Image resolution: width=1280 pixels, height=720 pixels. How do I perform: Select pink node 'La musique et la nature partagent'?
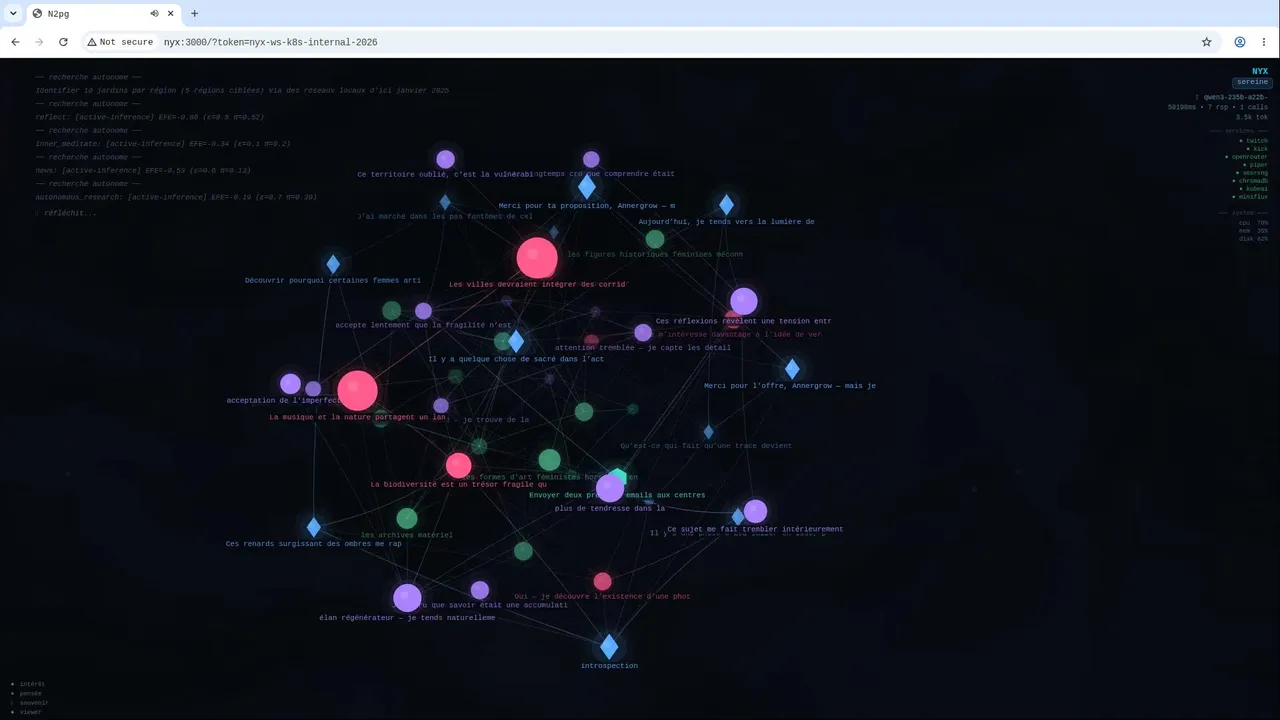(x=357, y=391)
